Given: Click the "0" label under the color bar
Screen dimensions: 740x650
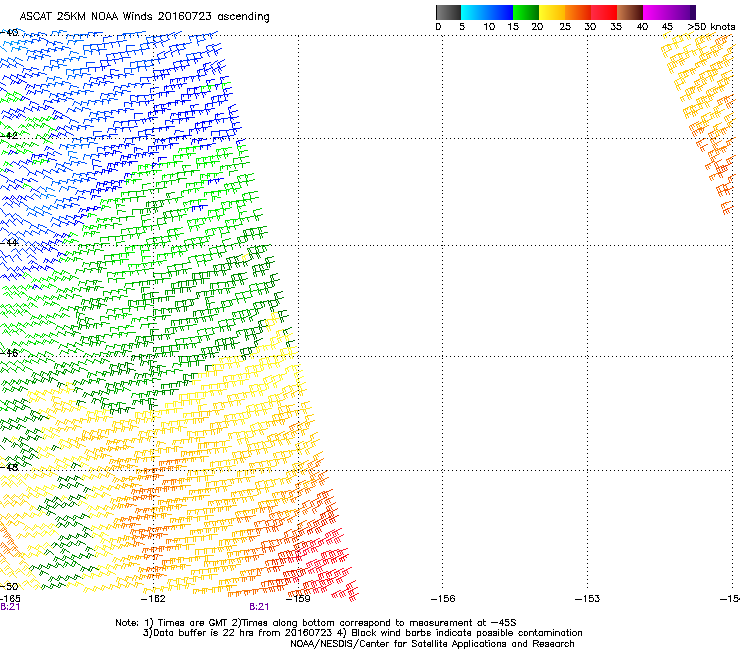Looking at the screenshot, I should pos(438,27).
